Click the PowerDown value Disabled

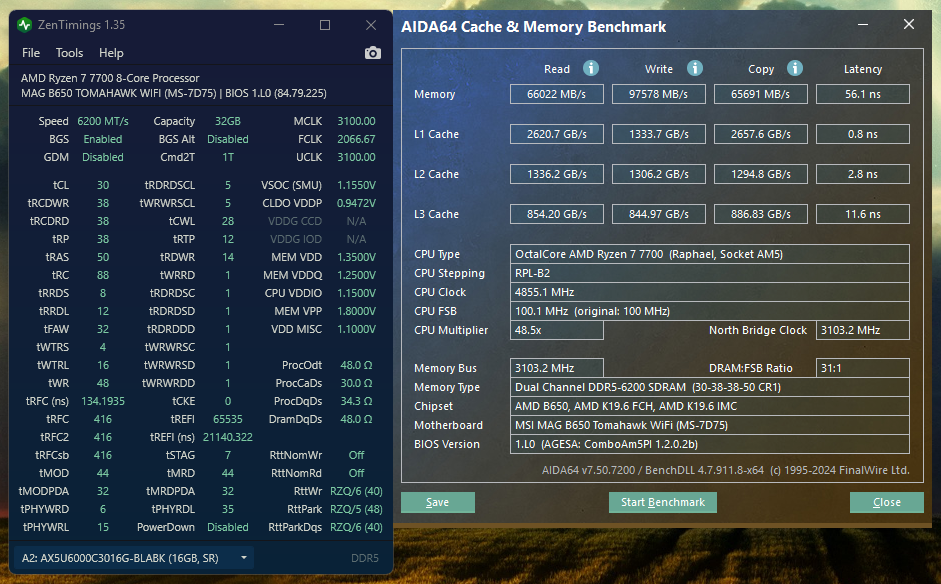tap(227, 527)
